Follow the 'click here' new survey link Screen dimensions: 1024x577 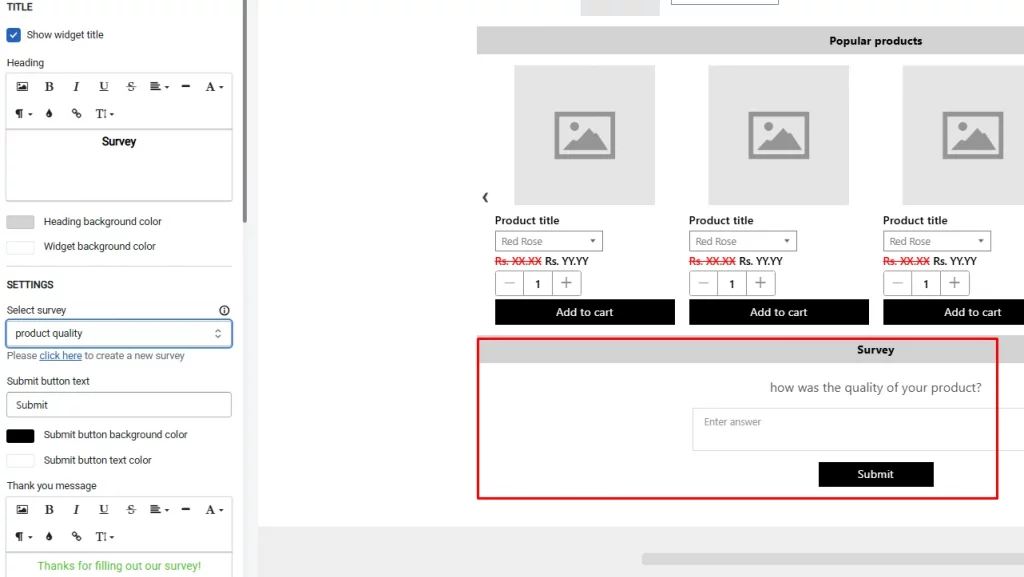coord(61,356)
